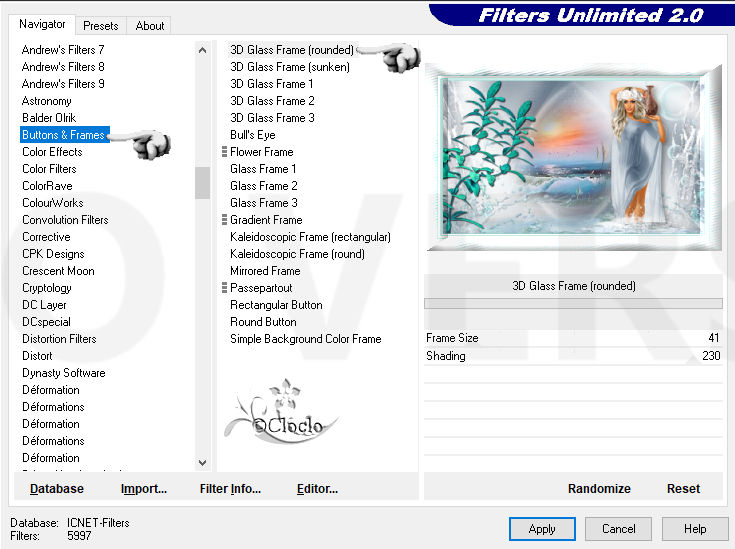Select Distortion Filters category
The height and width of the screenshot is (549, 735).
[59, 339]
